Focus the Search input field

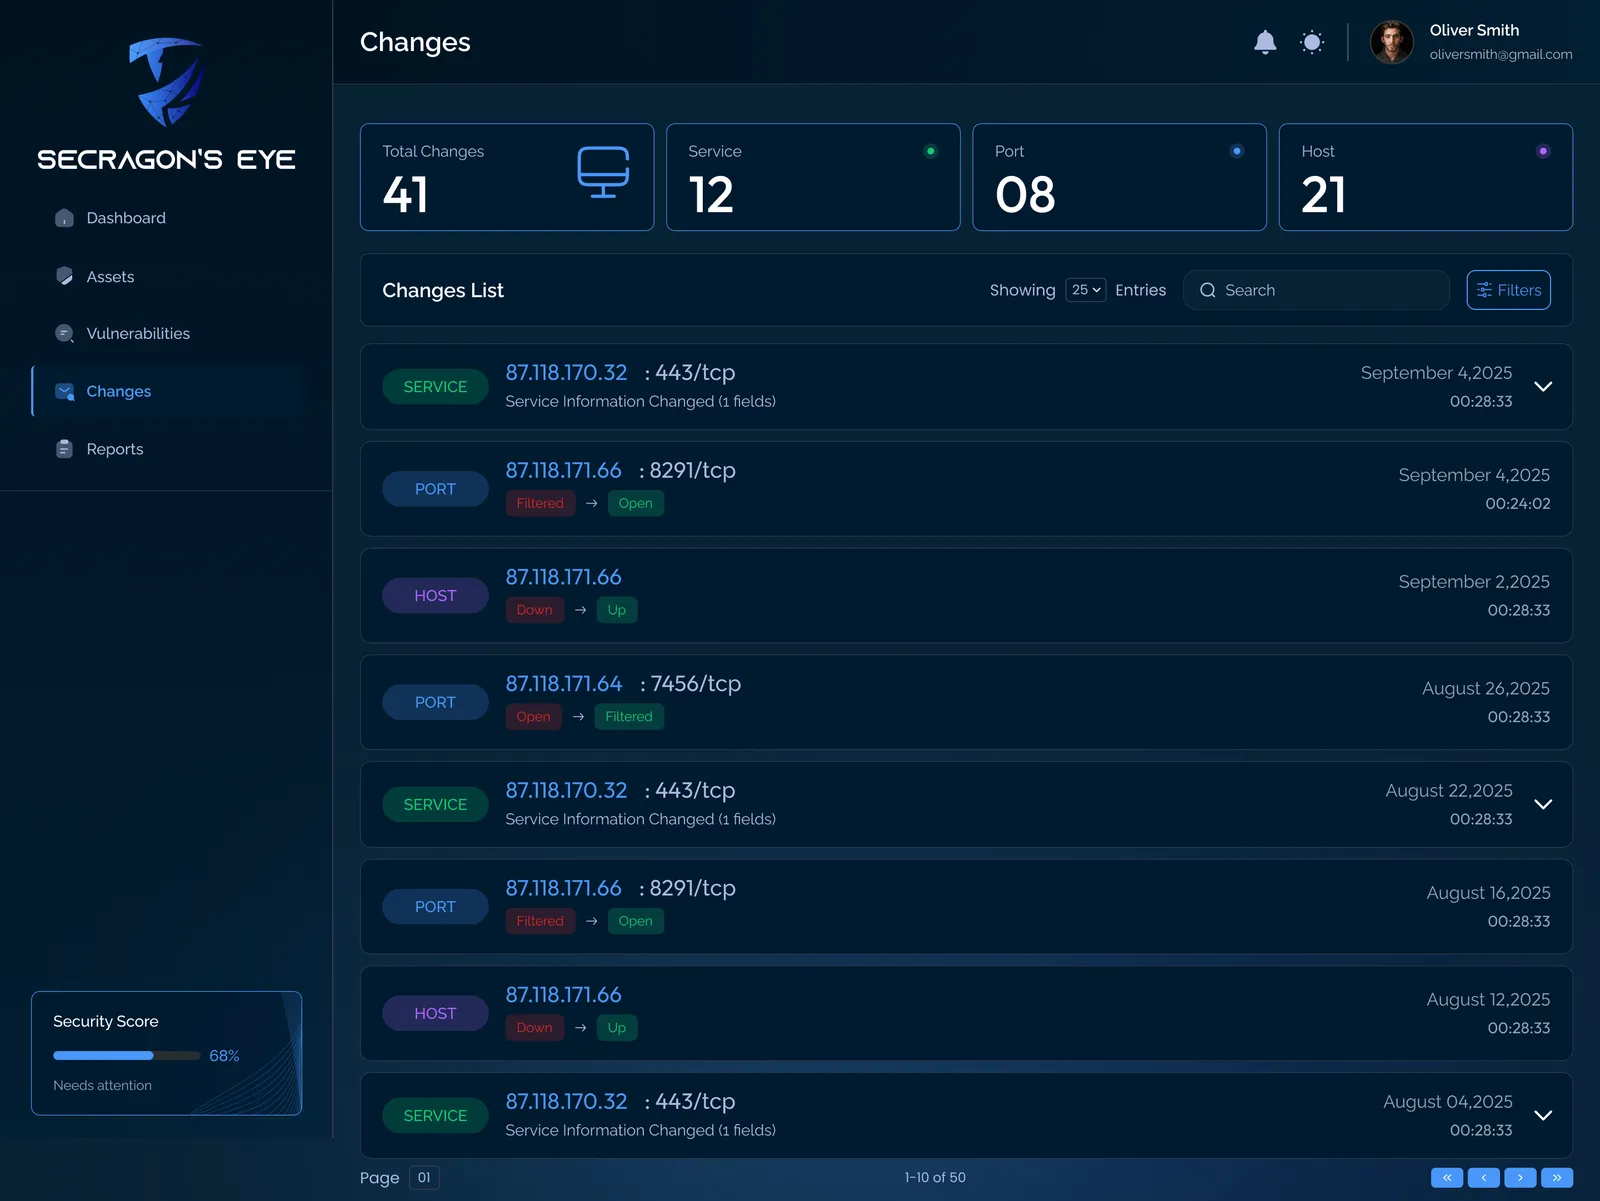coord(1316,290)
